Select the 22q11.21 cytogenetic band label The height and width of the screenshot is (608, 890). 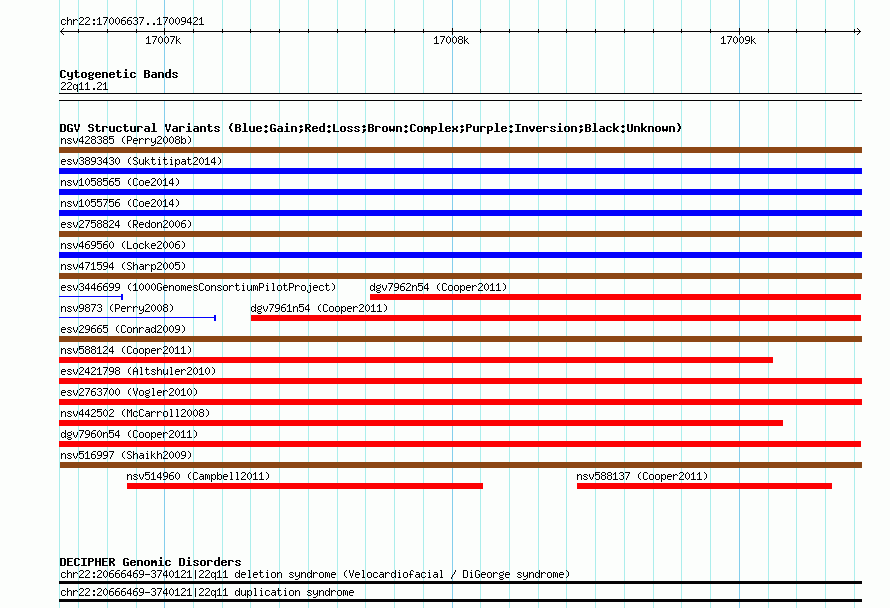84,86
